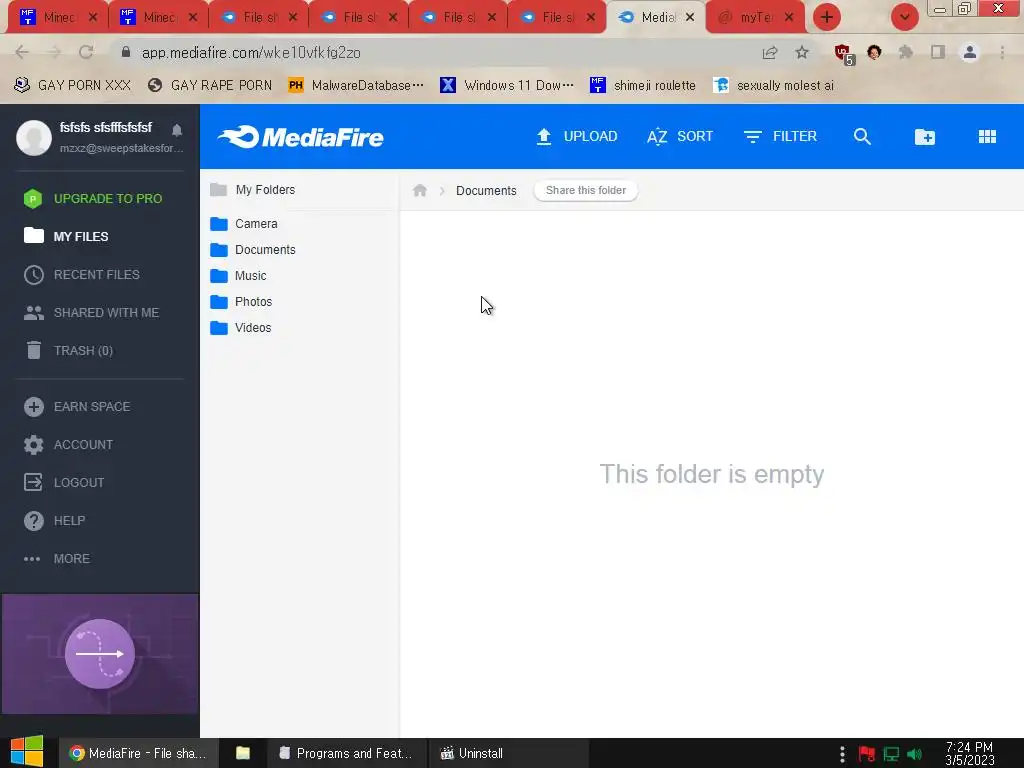Image resolution: width=1024 pixels, height=768 pixels.
Task: Select the My Folders root entry
Action: pos(253,190)
